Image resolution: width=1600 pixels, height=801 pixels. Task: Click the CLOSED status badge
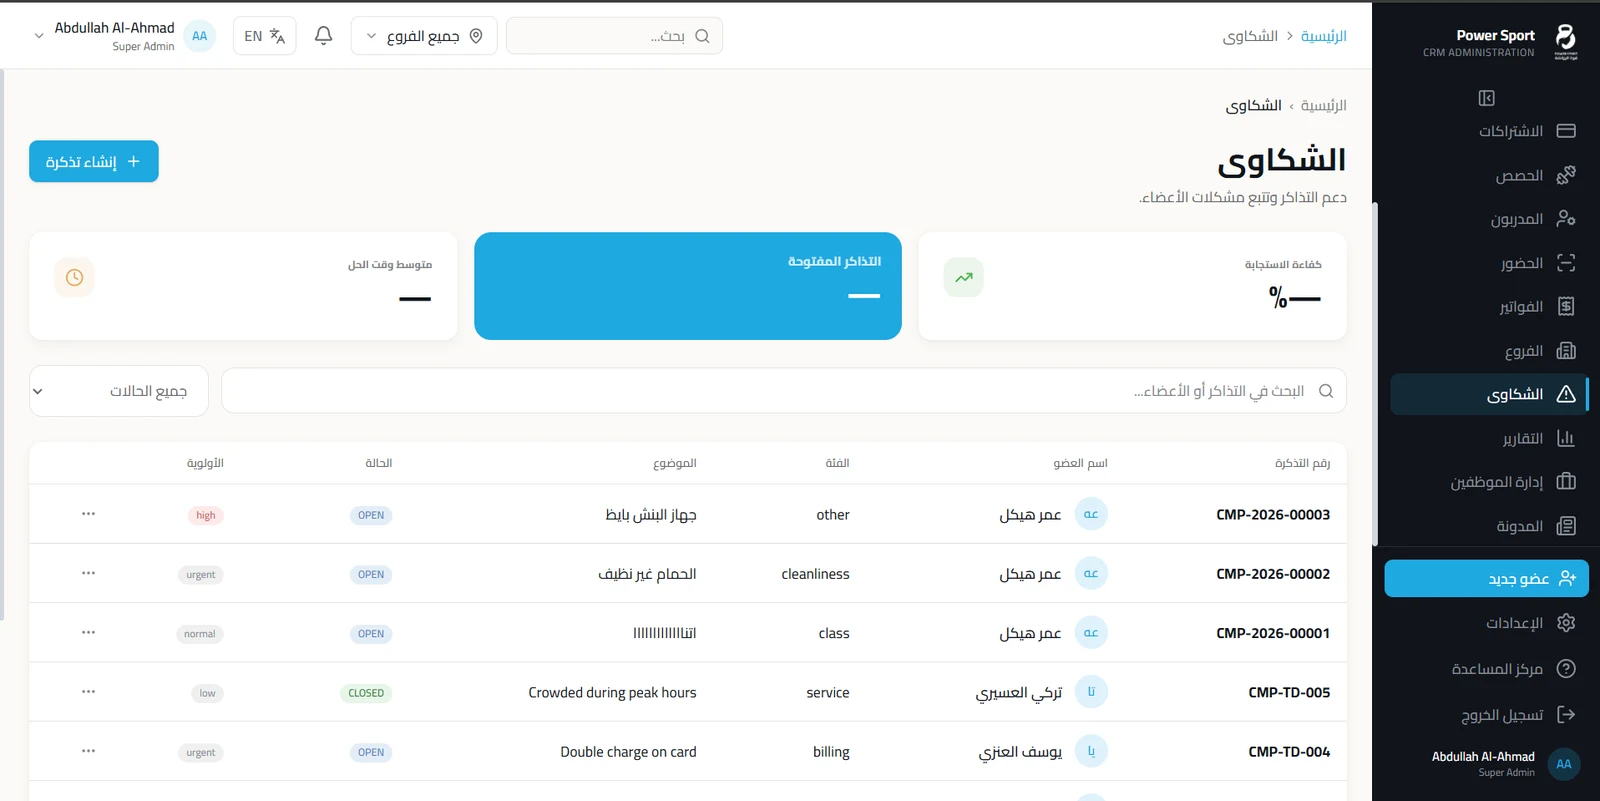pyautogui.click(x=366, y=693)
